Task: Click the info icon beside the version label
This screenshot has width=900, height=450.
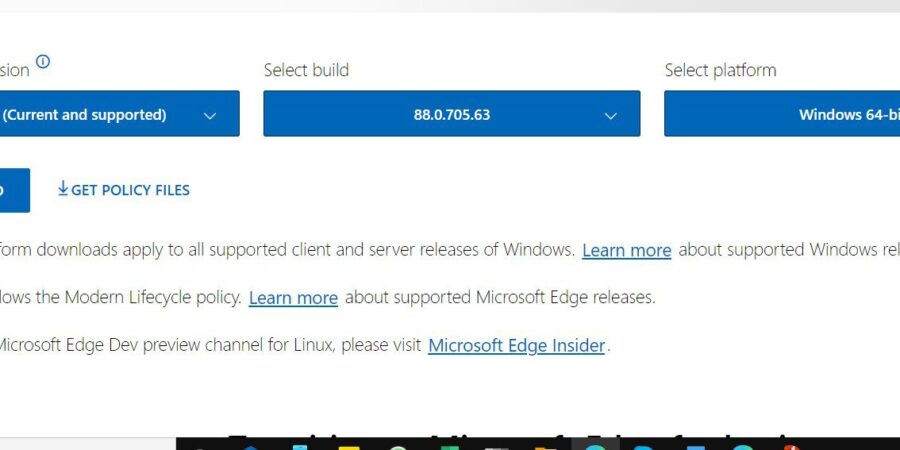Action: coord(43,61)
